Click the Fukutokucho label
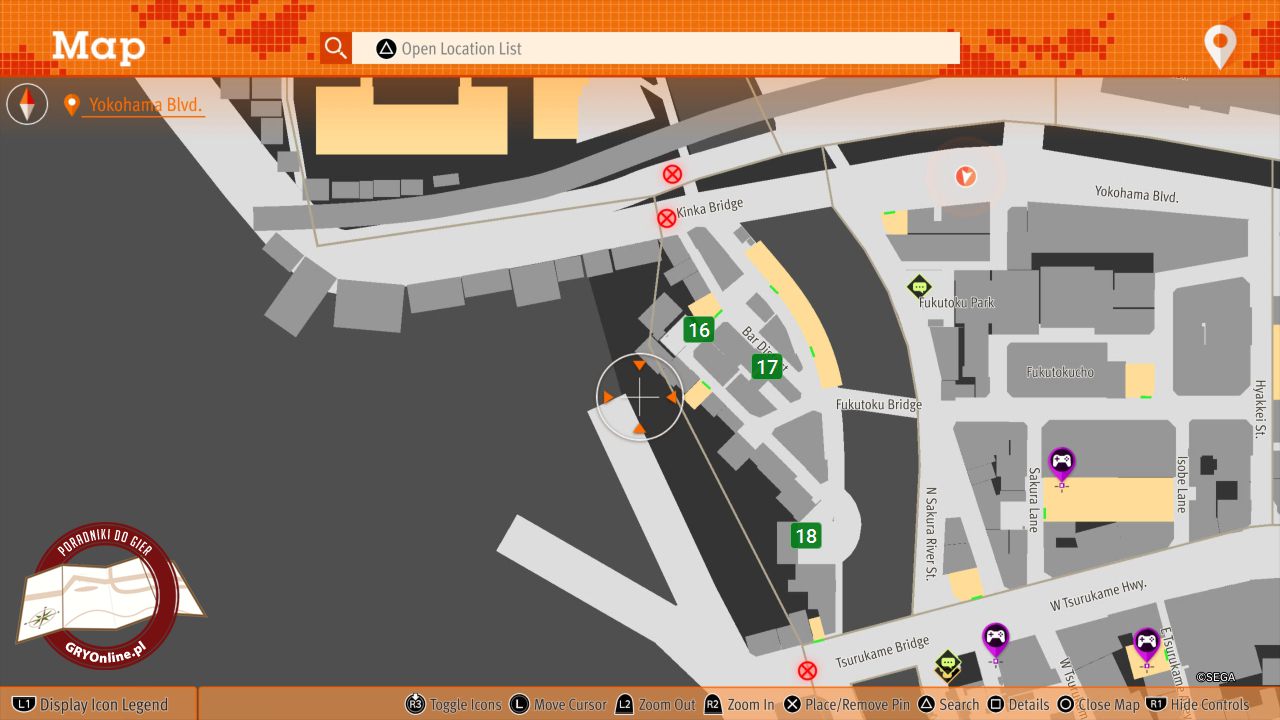This screenshot has width=1280, height=720. point(1060,372)
